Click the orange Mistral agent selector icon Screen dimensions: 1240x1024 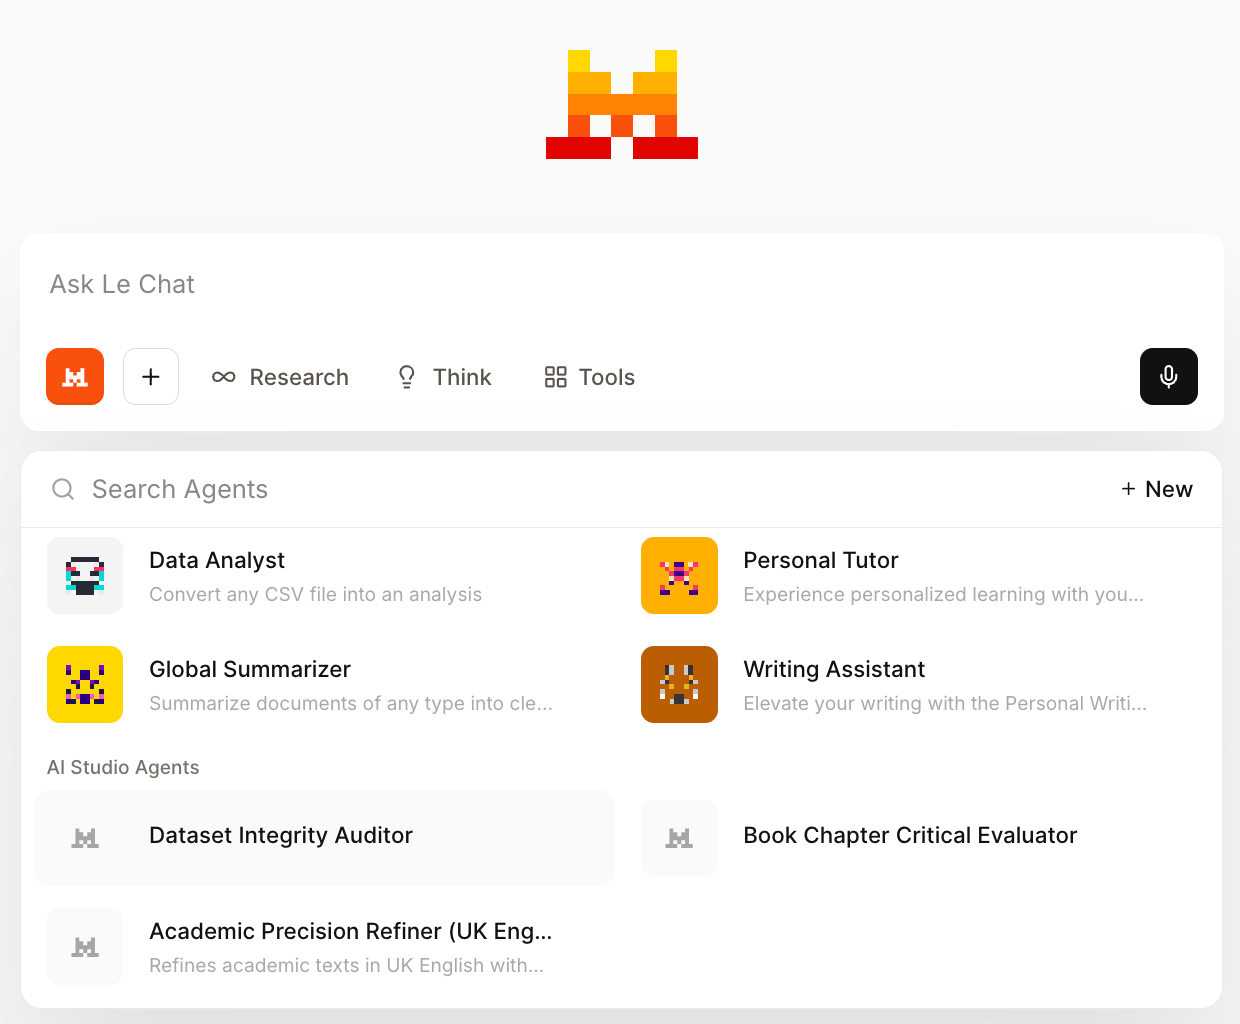[x=75, y=377]
